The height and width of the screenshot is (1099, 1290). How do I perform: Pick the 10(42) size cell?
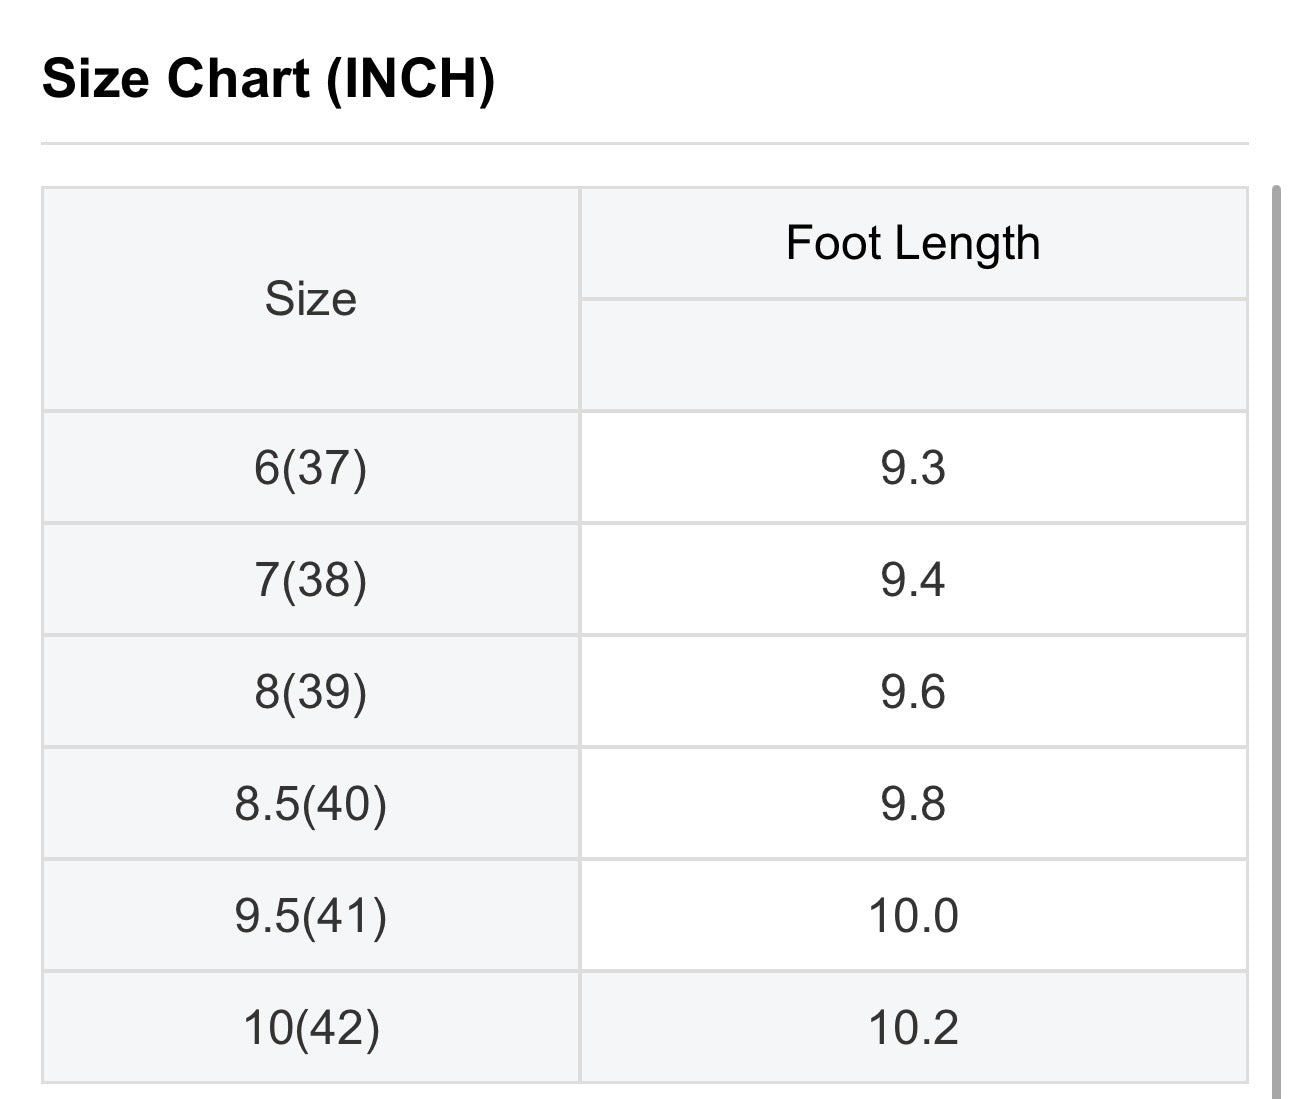click(310, 1027)
